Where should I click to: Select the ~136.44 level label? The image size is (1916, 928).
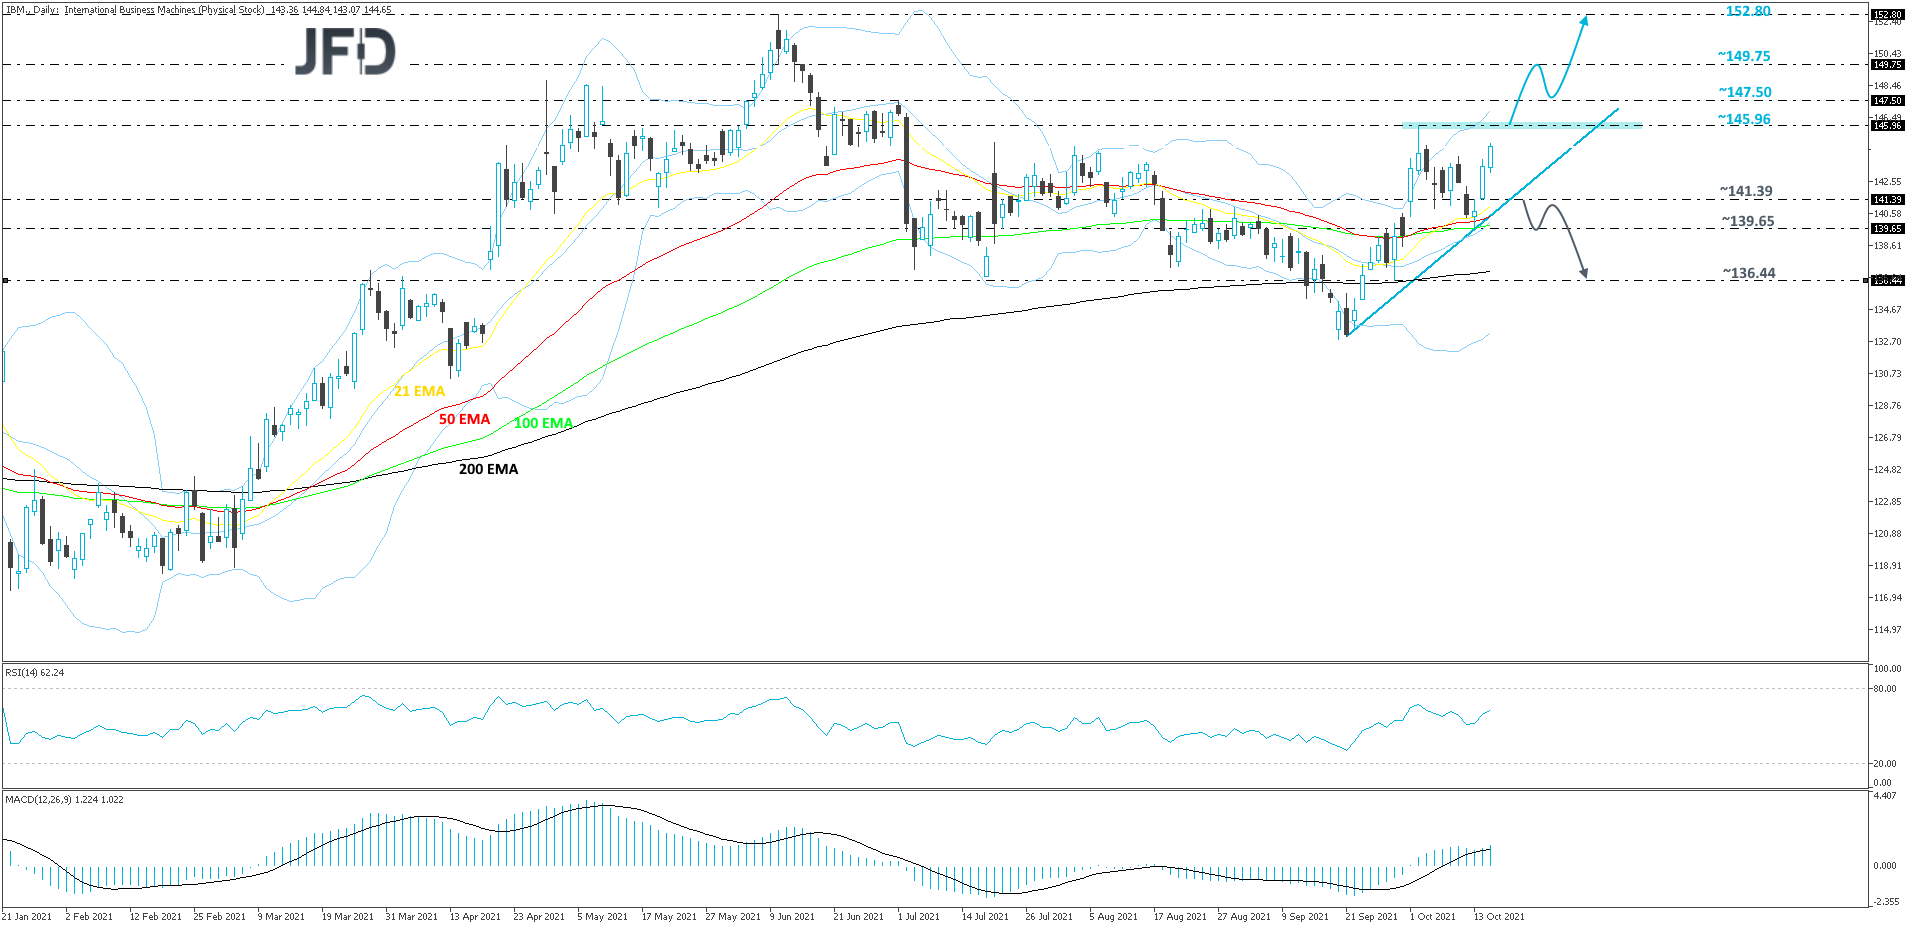[x=1749, y=273]
